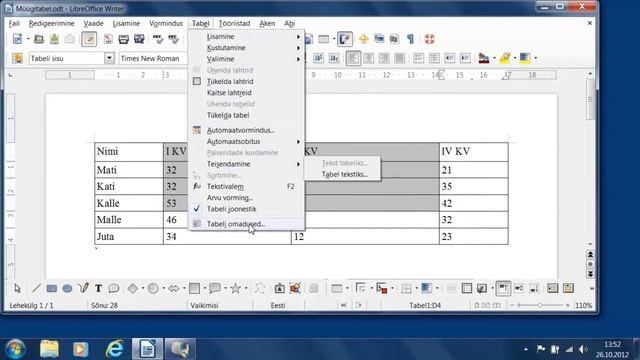
Task: Expand the Teisendamine submenu
Action: [x=246, y=164]
